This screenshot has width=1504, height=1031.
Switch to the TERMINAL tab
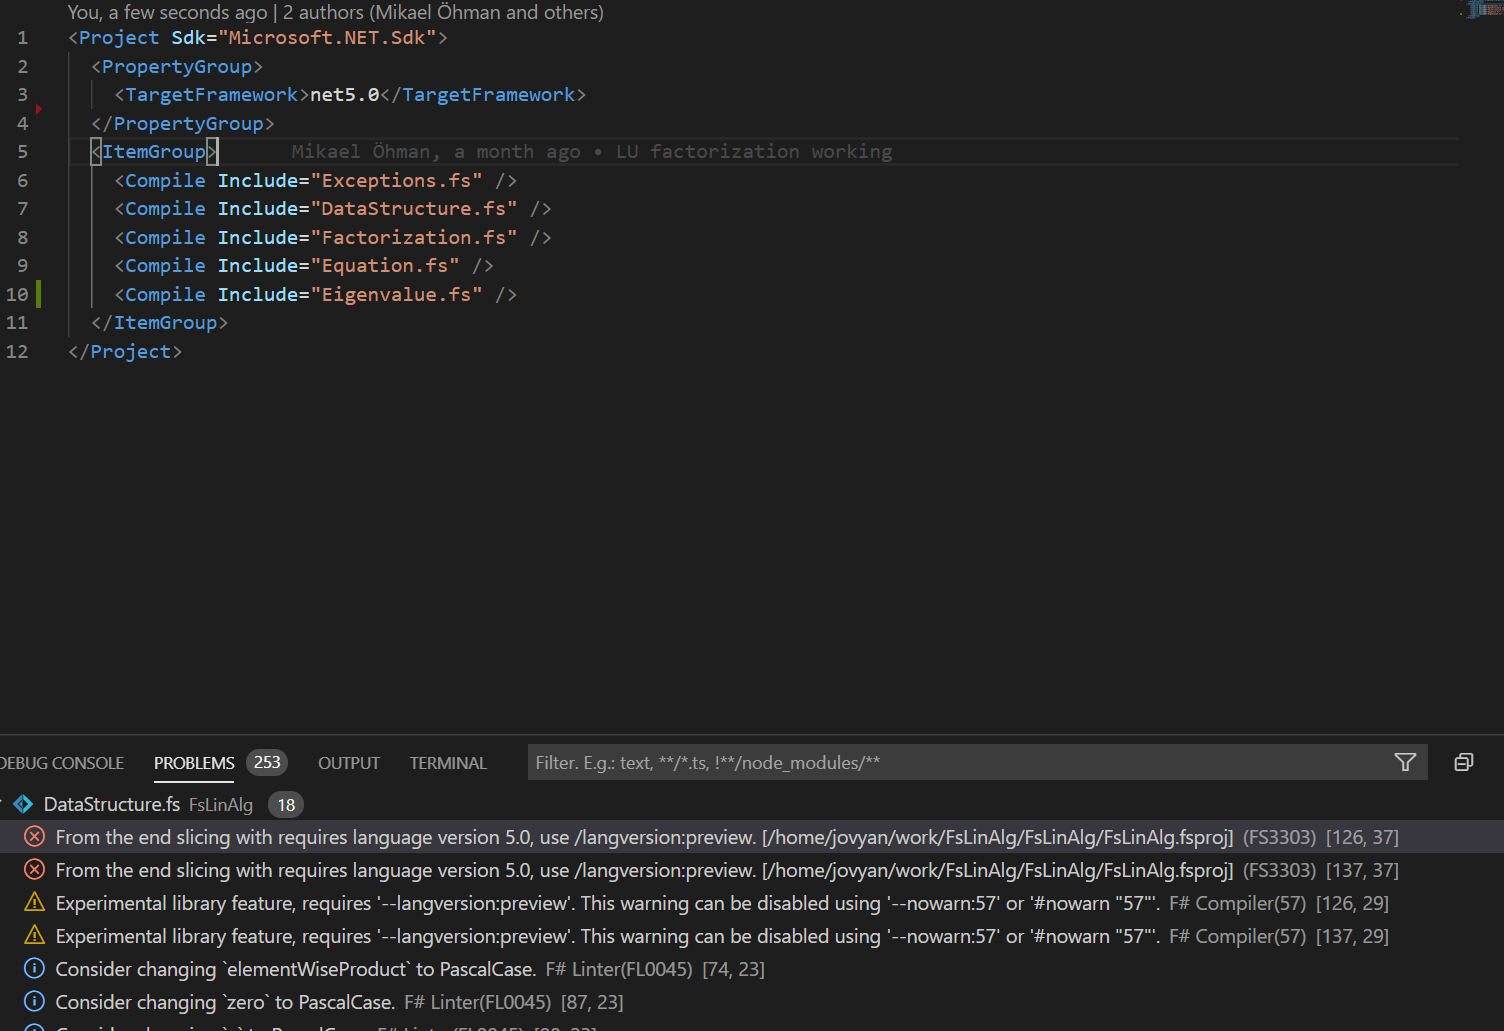(x=448, y=762)
